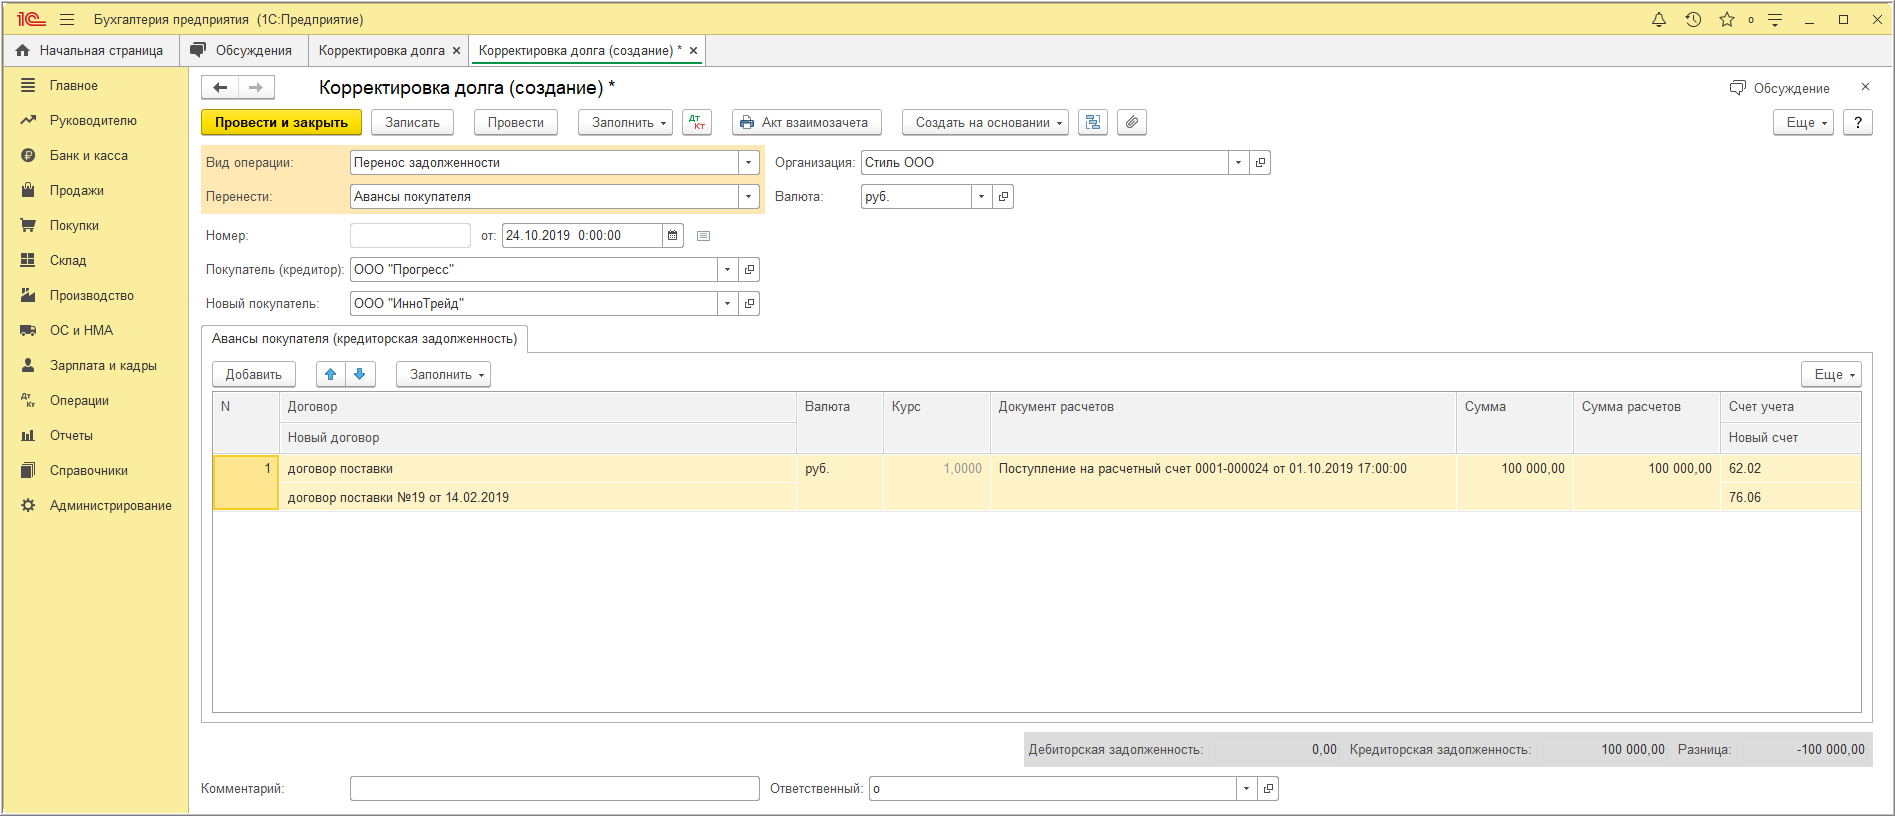Open the history clock icon
The width and height of the screenshot is (1895, 816).
coord(1693,20)
